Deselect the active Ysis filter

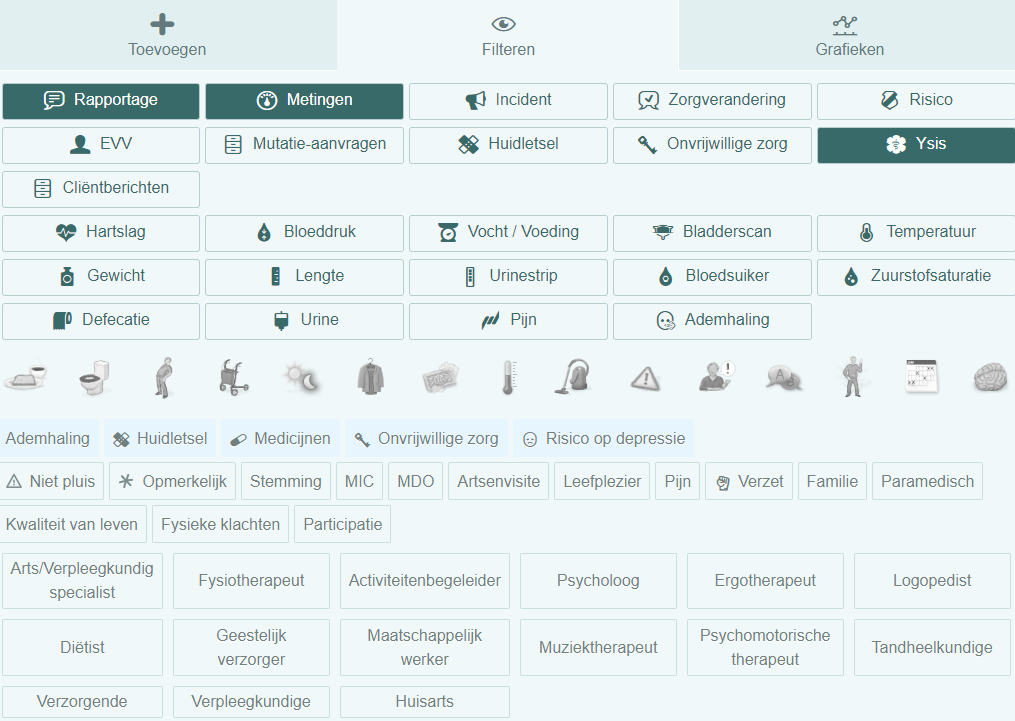[x=915, y=144]
